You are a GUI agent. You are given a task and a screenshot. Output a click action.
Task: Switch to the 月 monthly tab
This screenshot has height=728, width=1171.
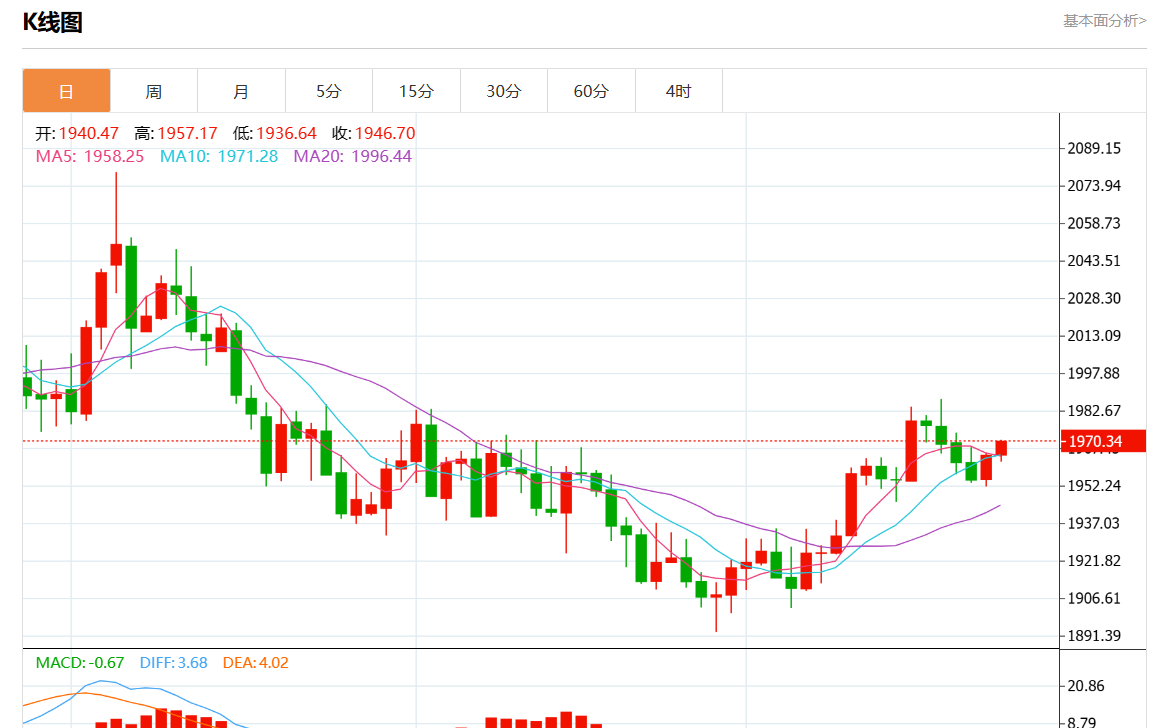click(241, 91)
